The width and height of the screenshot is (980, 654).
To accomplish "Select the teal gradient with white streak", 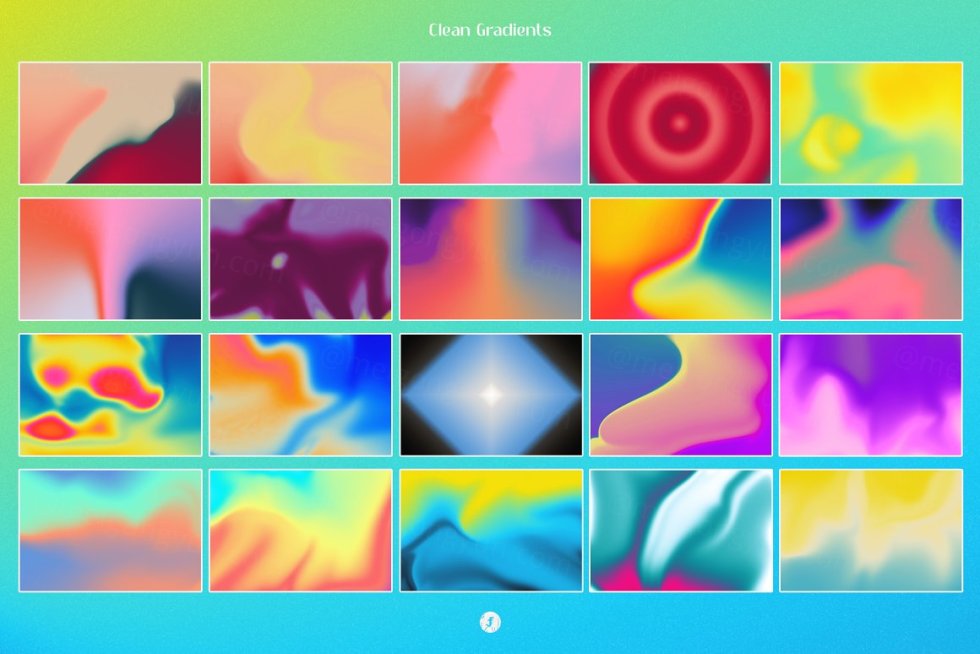I will tap(680, 531).
